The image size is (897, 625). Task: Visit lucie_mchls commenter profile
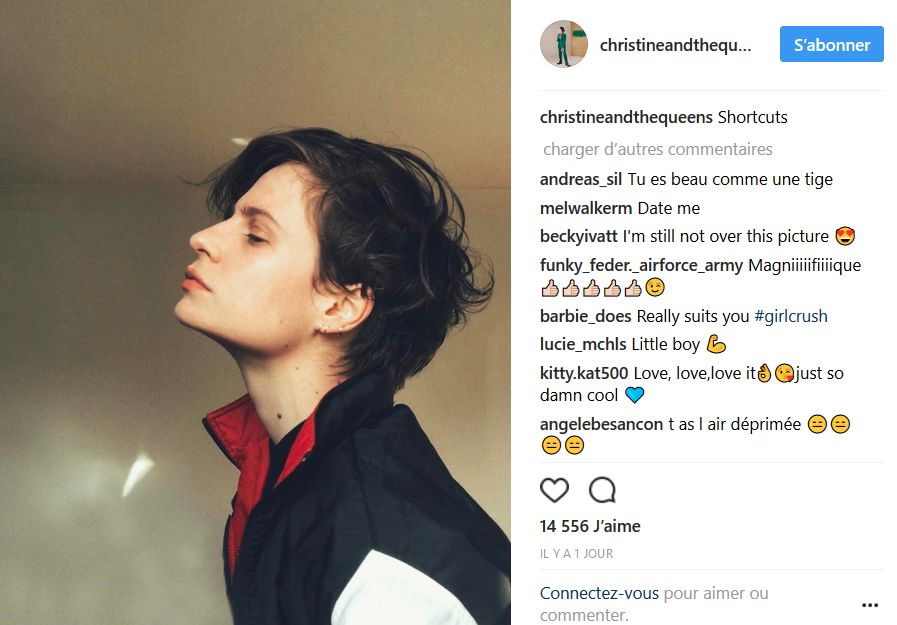click(x=583, y=344)
